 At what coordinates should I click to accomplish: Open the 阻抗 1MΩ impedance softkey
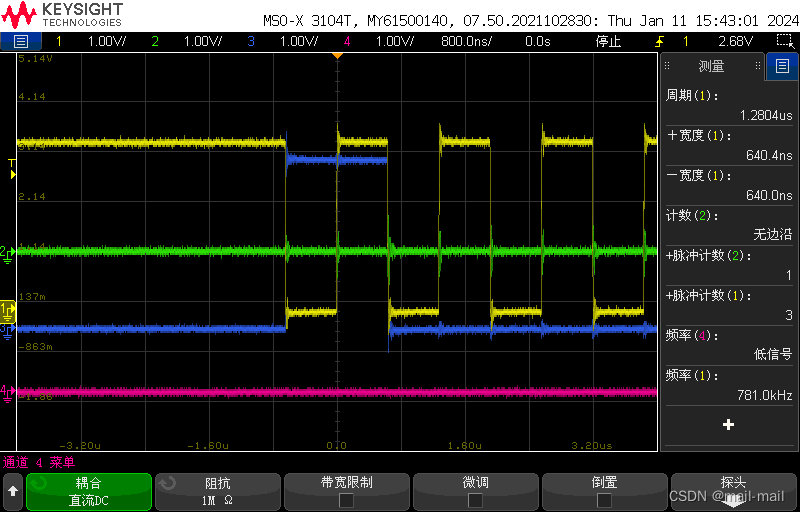[x=218, y=492]
